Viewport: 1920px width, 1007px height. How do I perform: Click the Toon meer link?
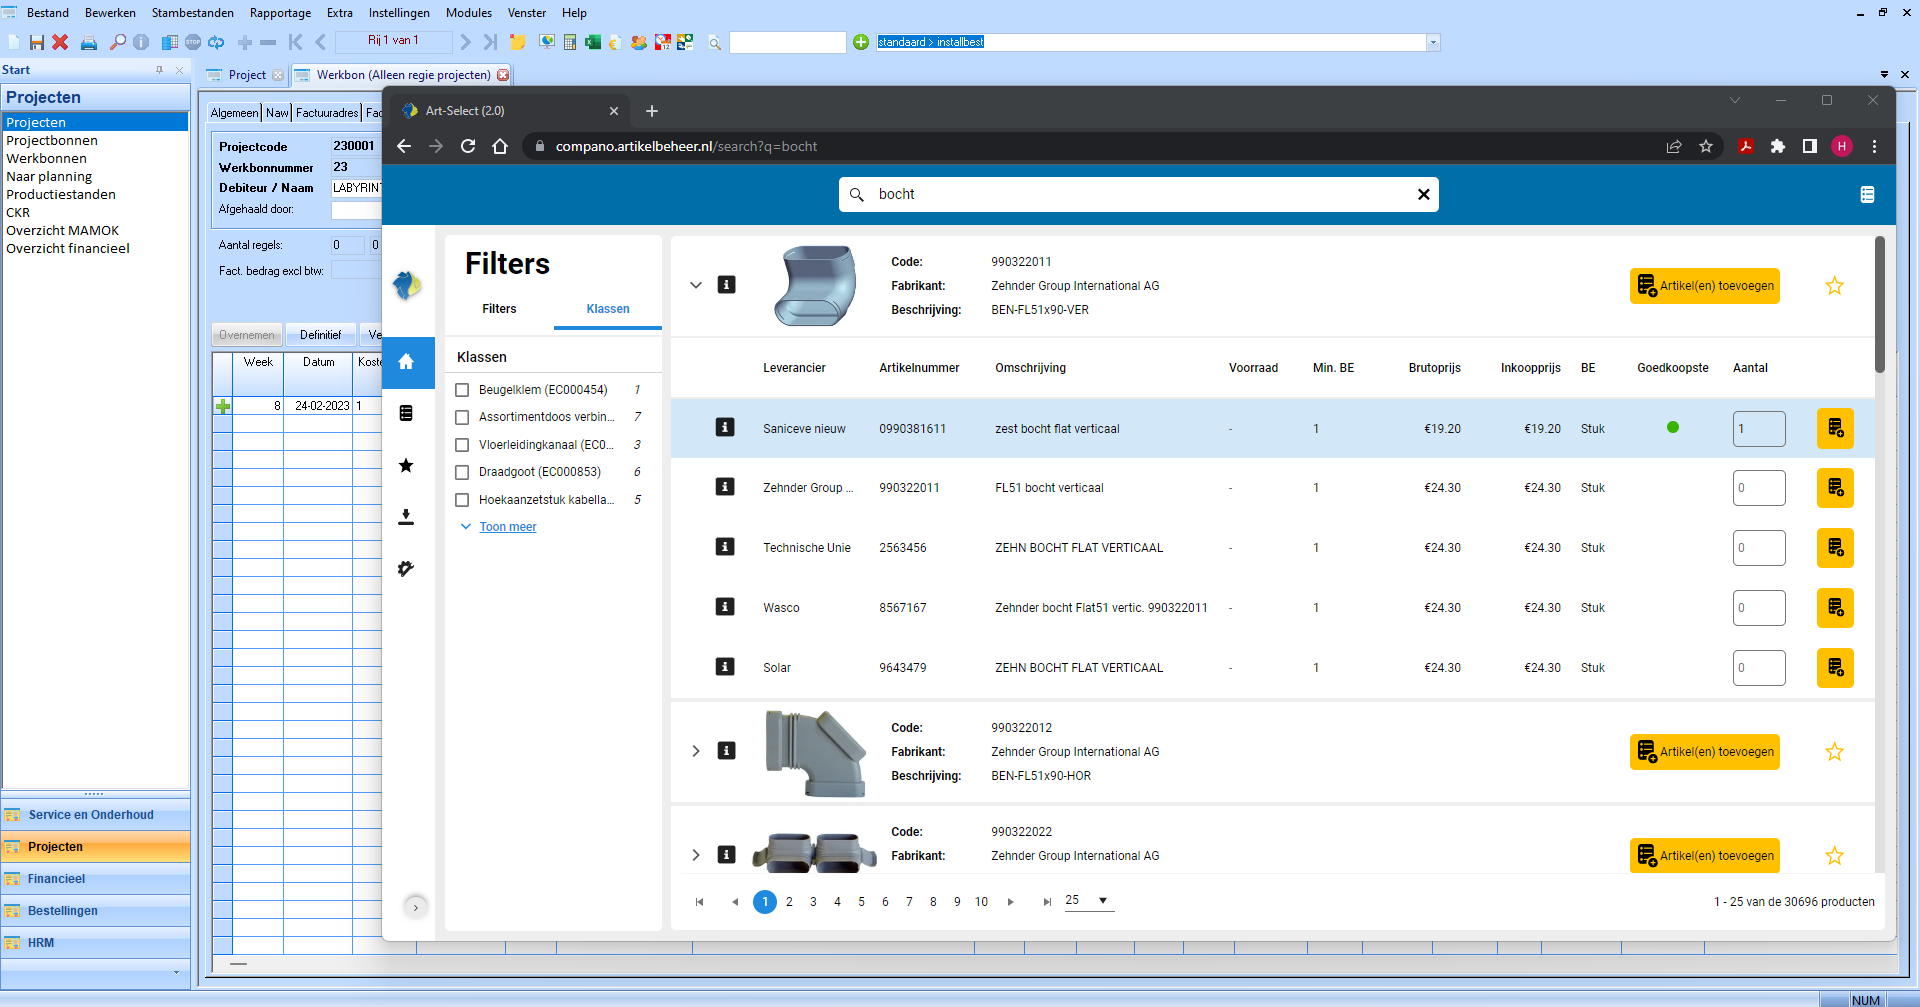point(507,527)
